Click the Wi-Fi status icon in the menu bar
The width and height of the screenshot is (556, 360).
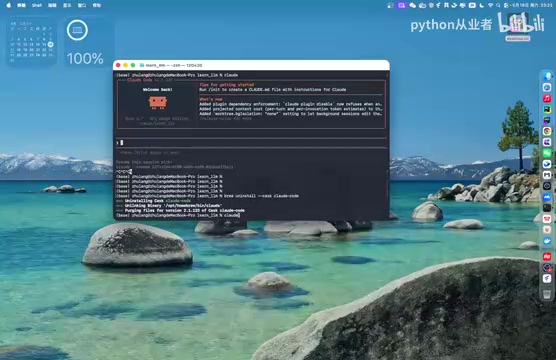pos(490,5)
